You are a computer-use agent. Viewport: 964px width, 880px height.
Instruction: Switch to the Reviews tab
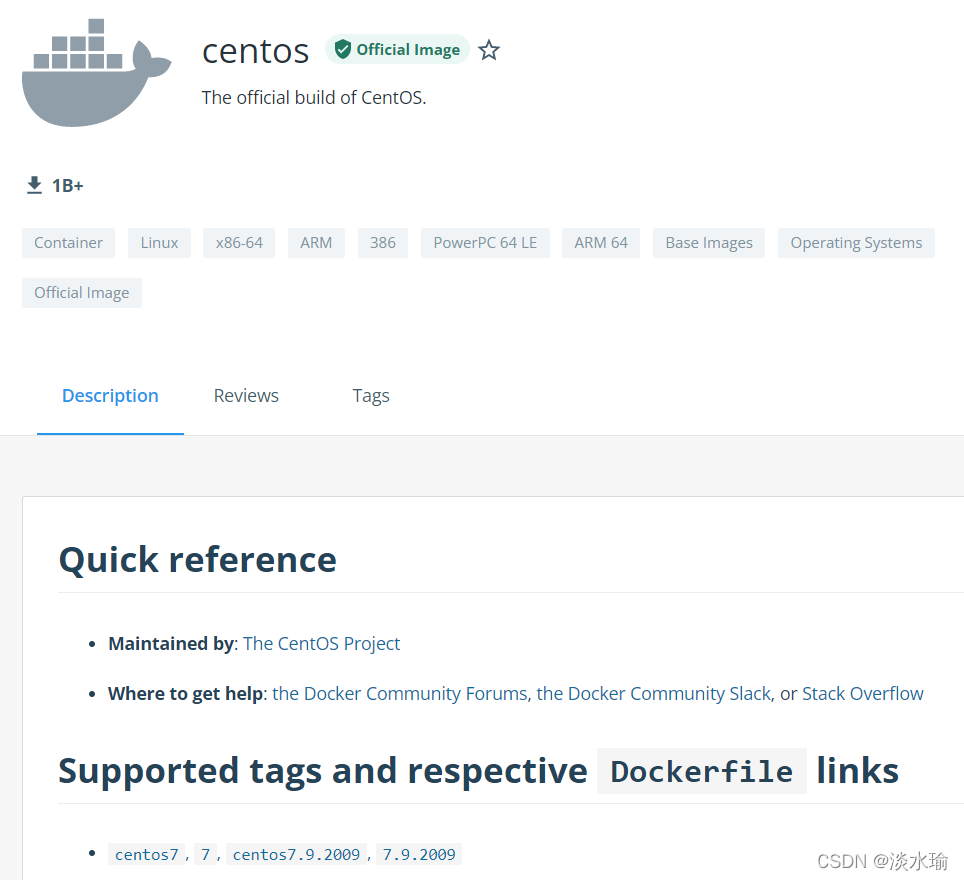click(246, 395)
